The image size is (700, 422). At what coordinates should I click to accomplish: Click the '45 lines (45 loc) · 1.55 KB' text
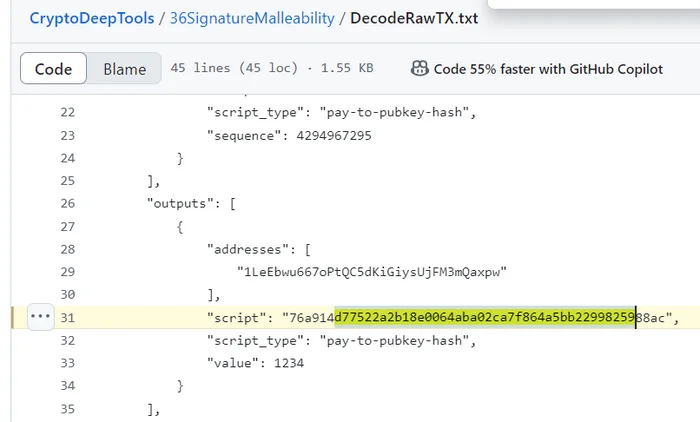point(272,68)
